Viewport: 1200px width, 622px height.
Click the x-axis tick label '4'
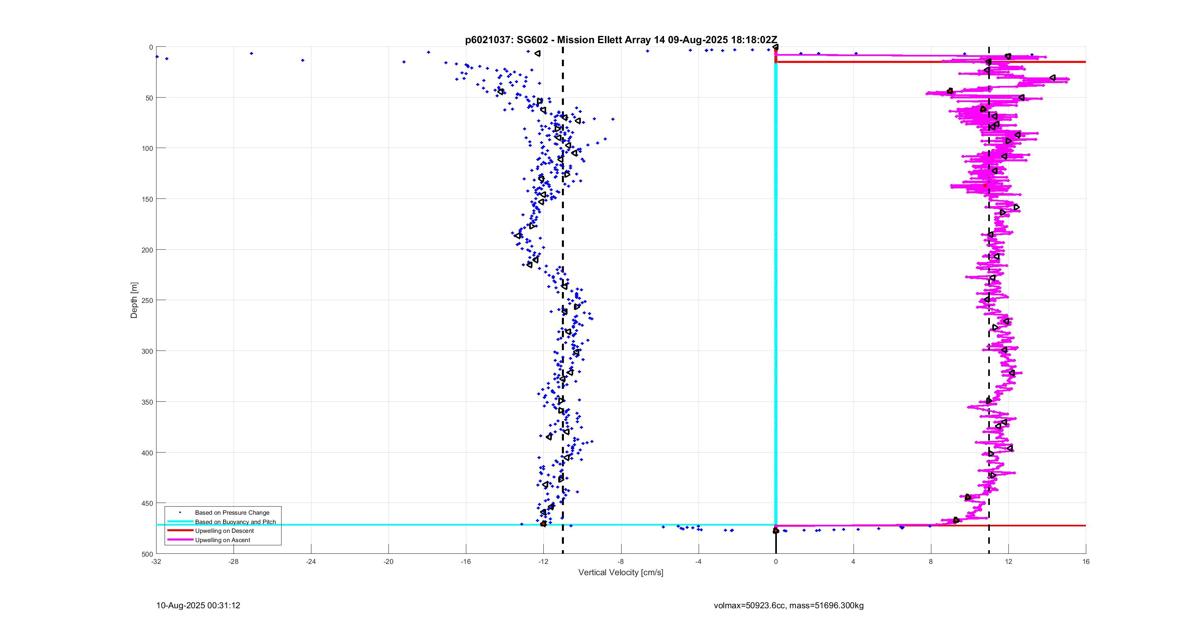[853, 561]
